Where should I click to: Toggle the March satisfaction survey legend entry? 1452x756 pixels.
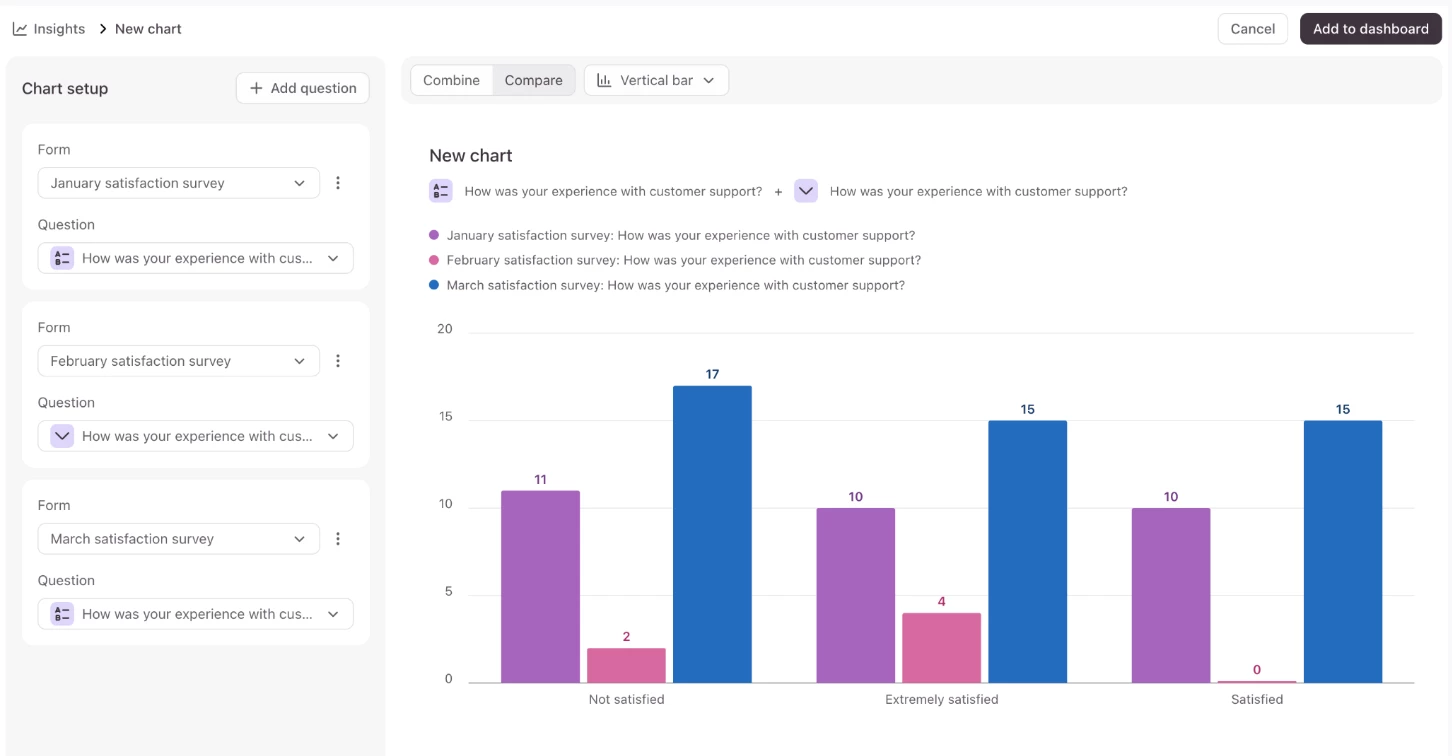click(x=667, y=285)
